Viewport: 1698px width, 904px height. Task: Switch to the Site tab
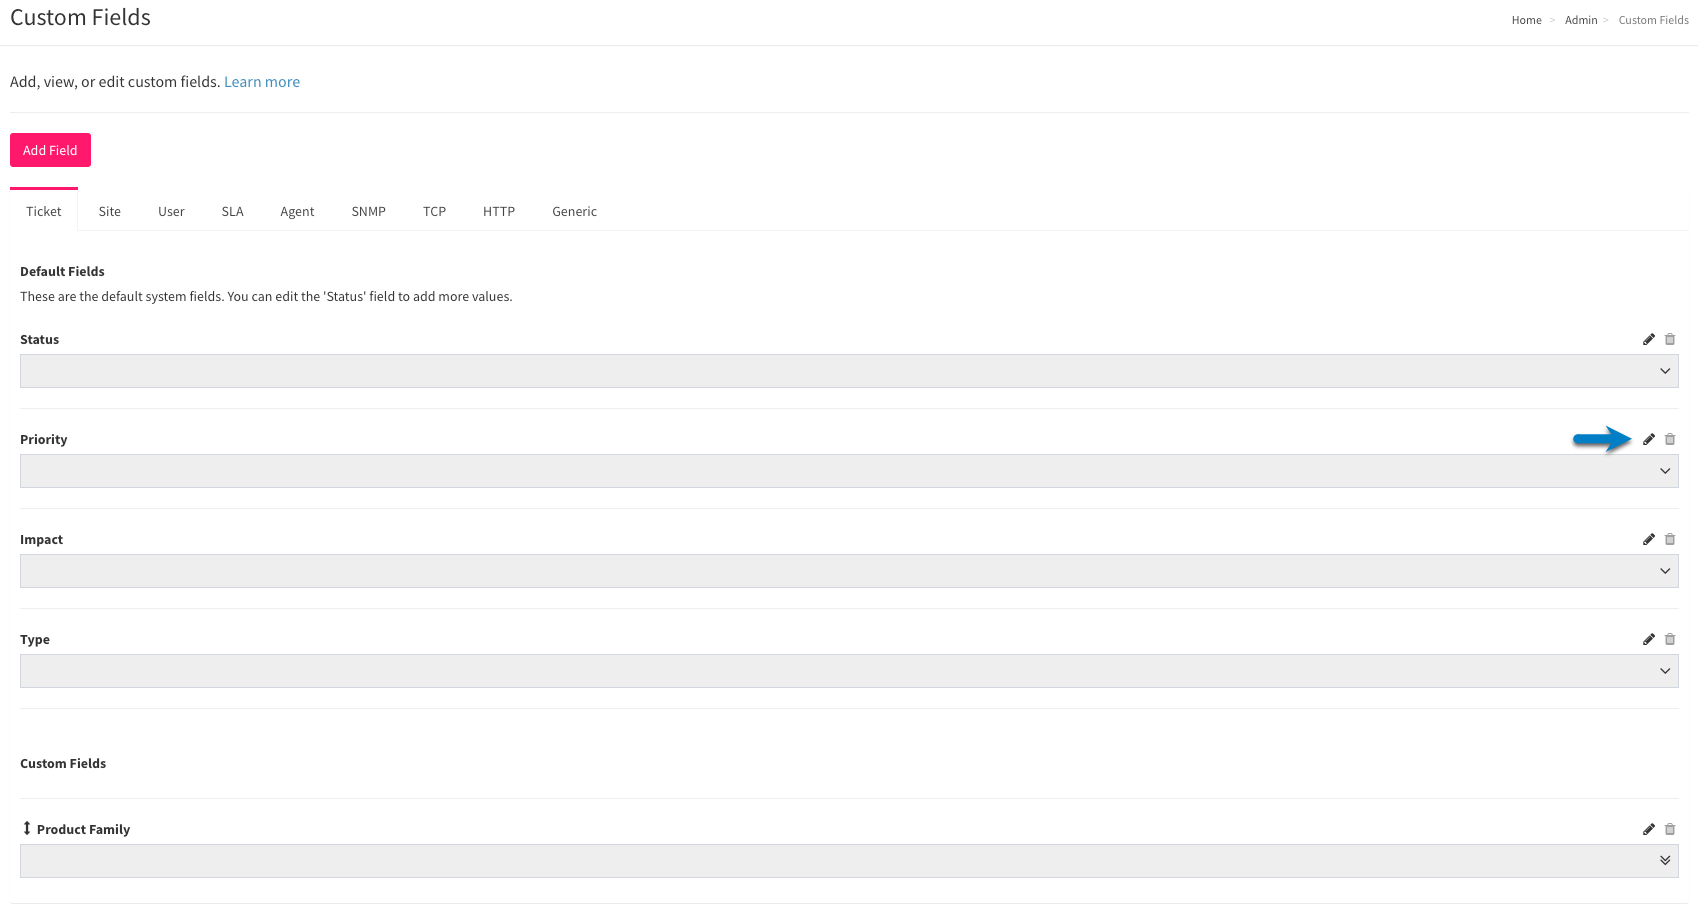tap(110, 211)
